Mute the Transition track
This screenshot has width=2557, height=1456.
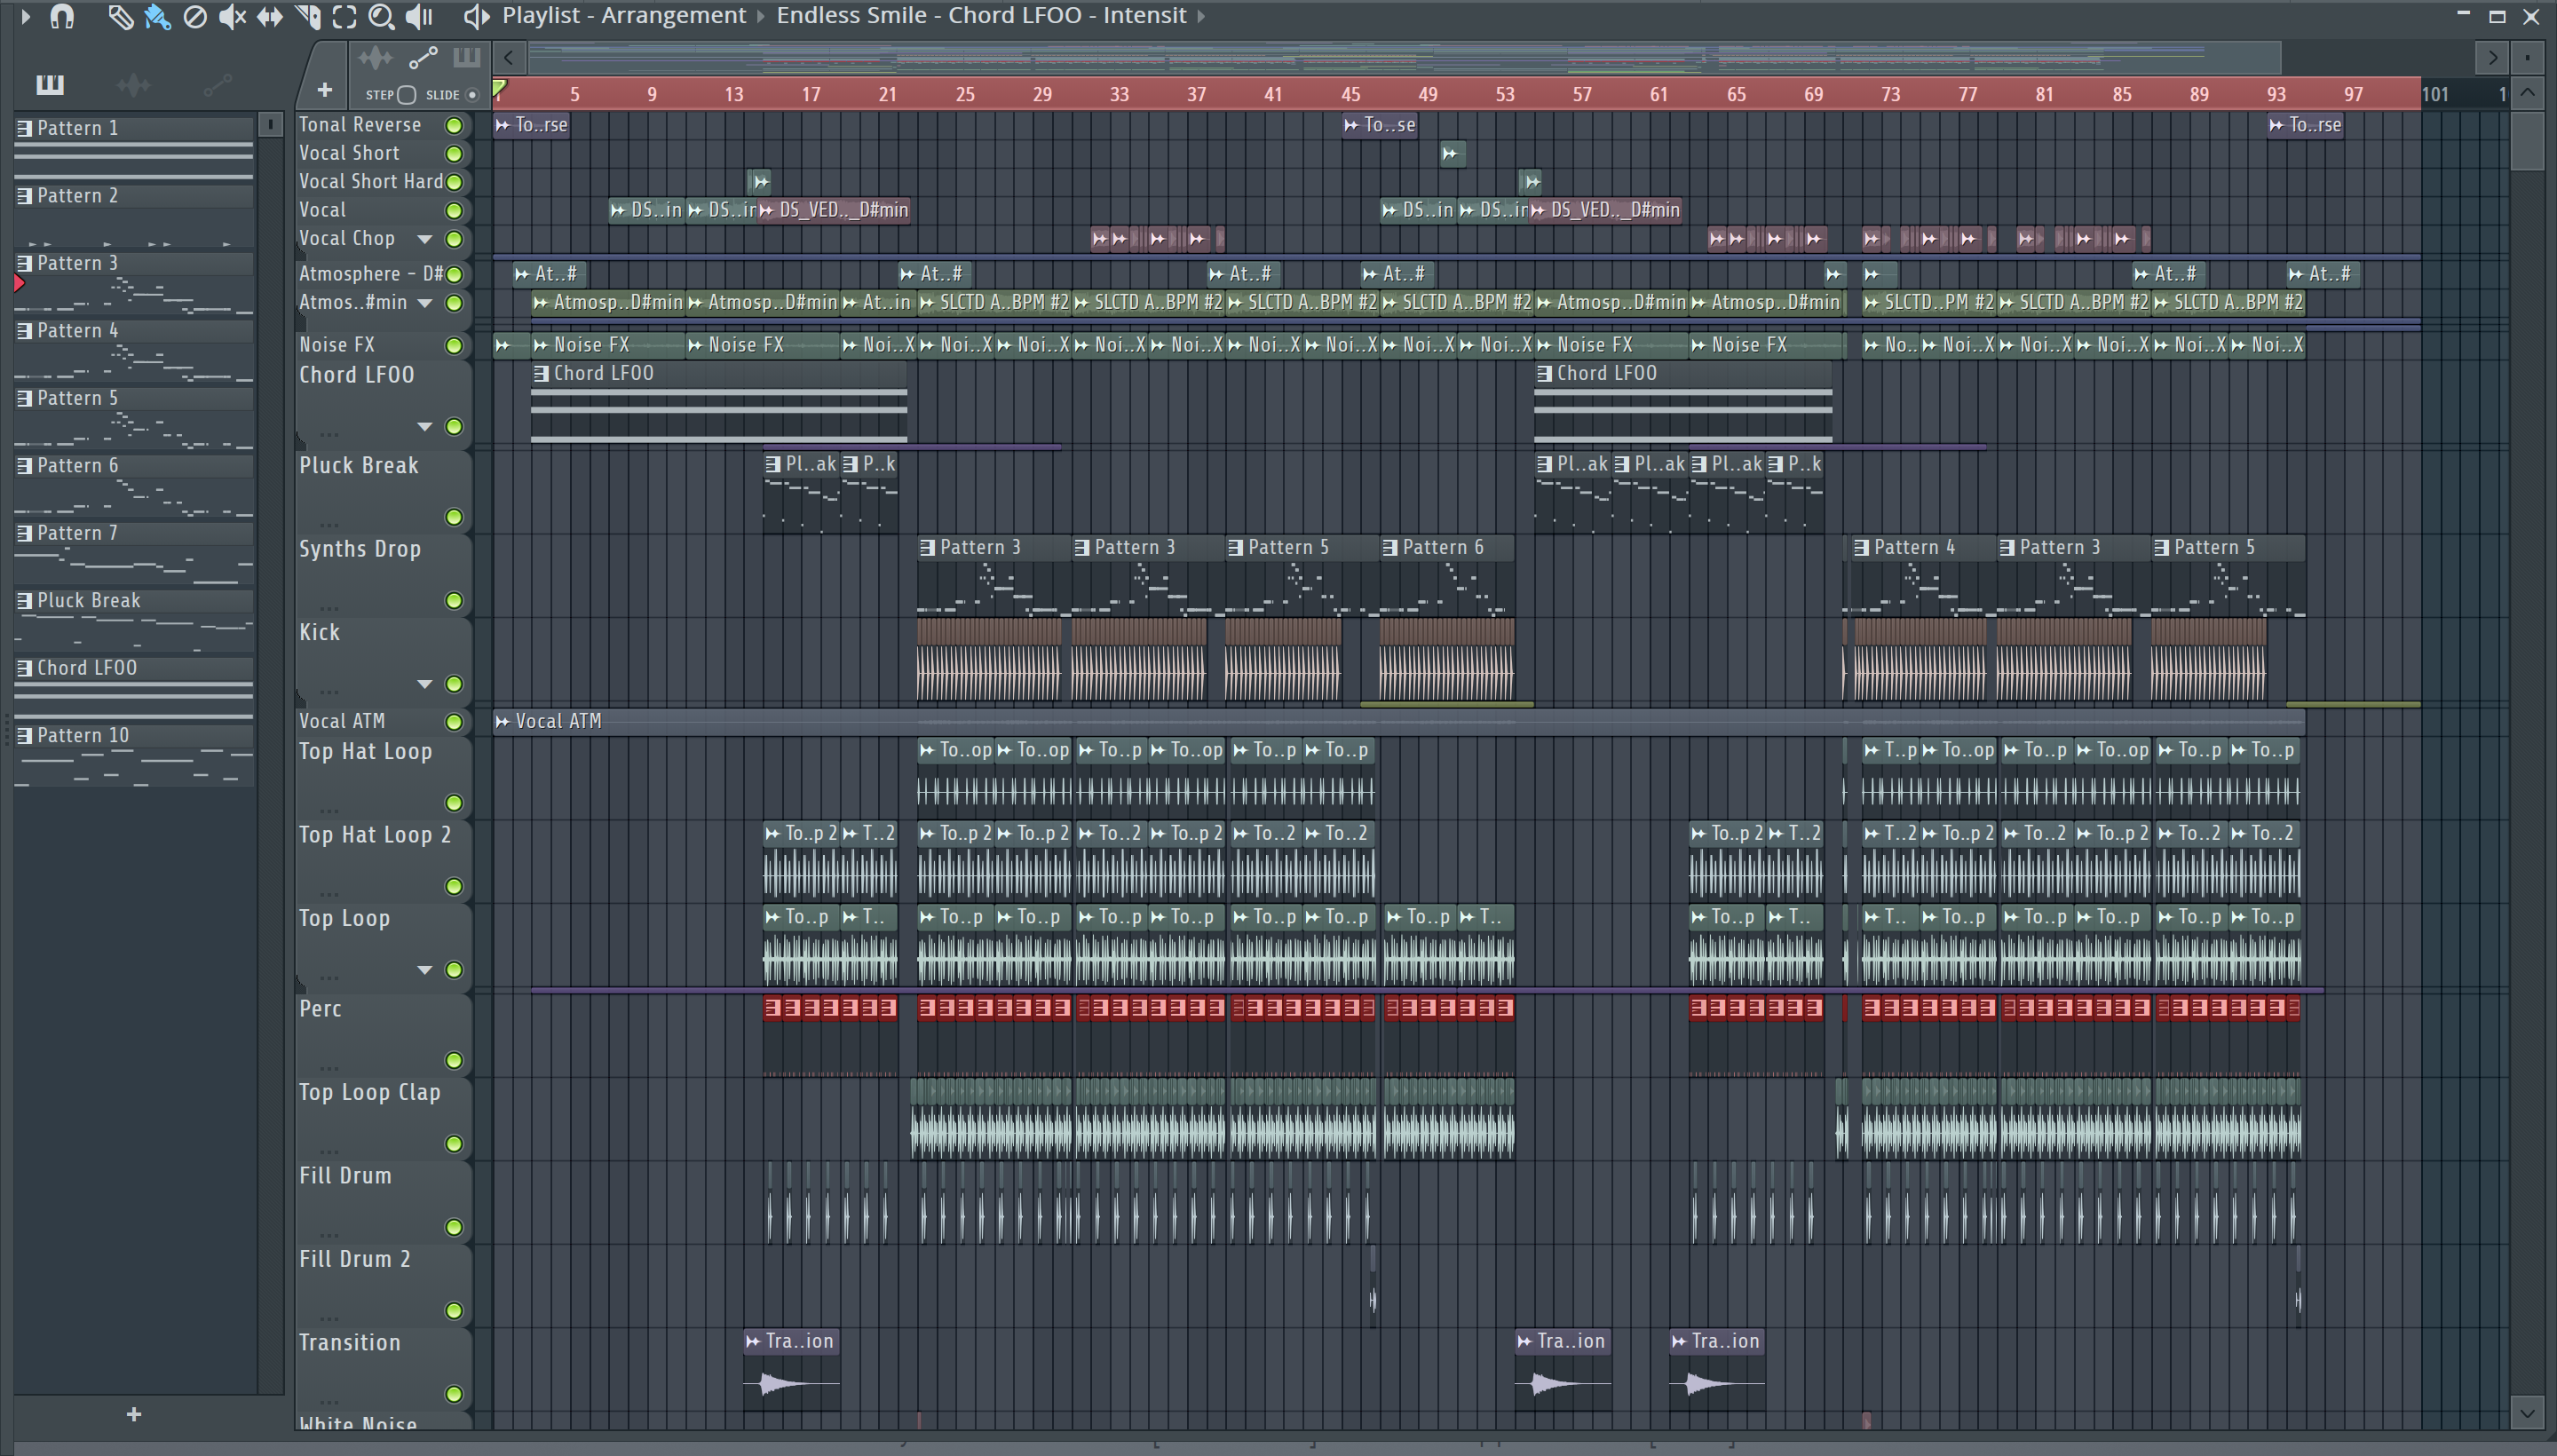(454, 1395)
